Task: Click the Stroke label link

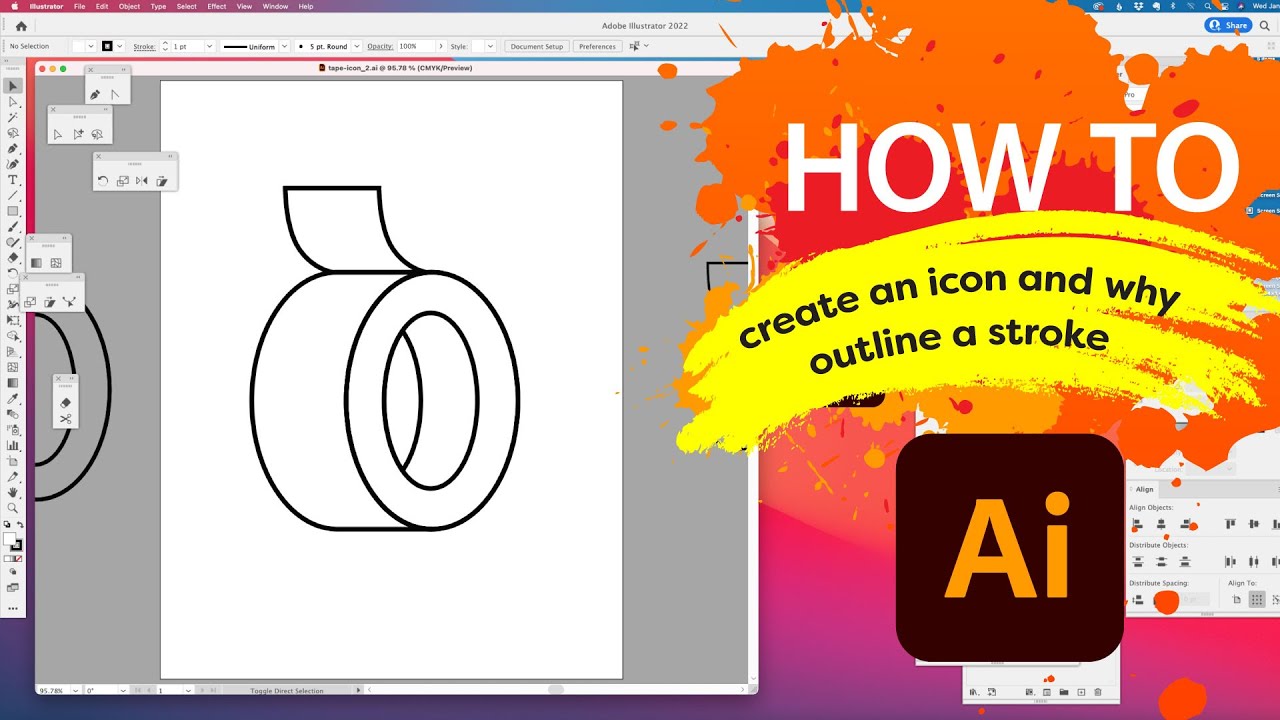Action: pyautogui.click(x=145, y=46)
